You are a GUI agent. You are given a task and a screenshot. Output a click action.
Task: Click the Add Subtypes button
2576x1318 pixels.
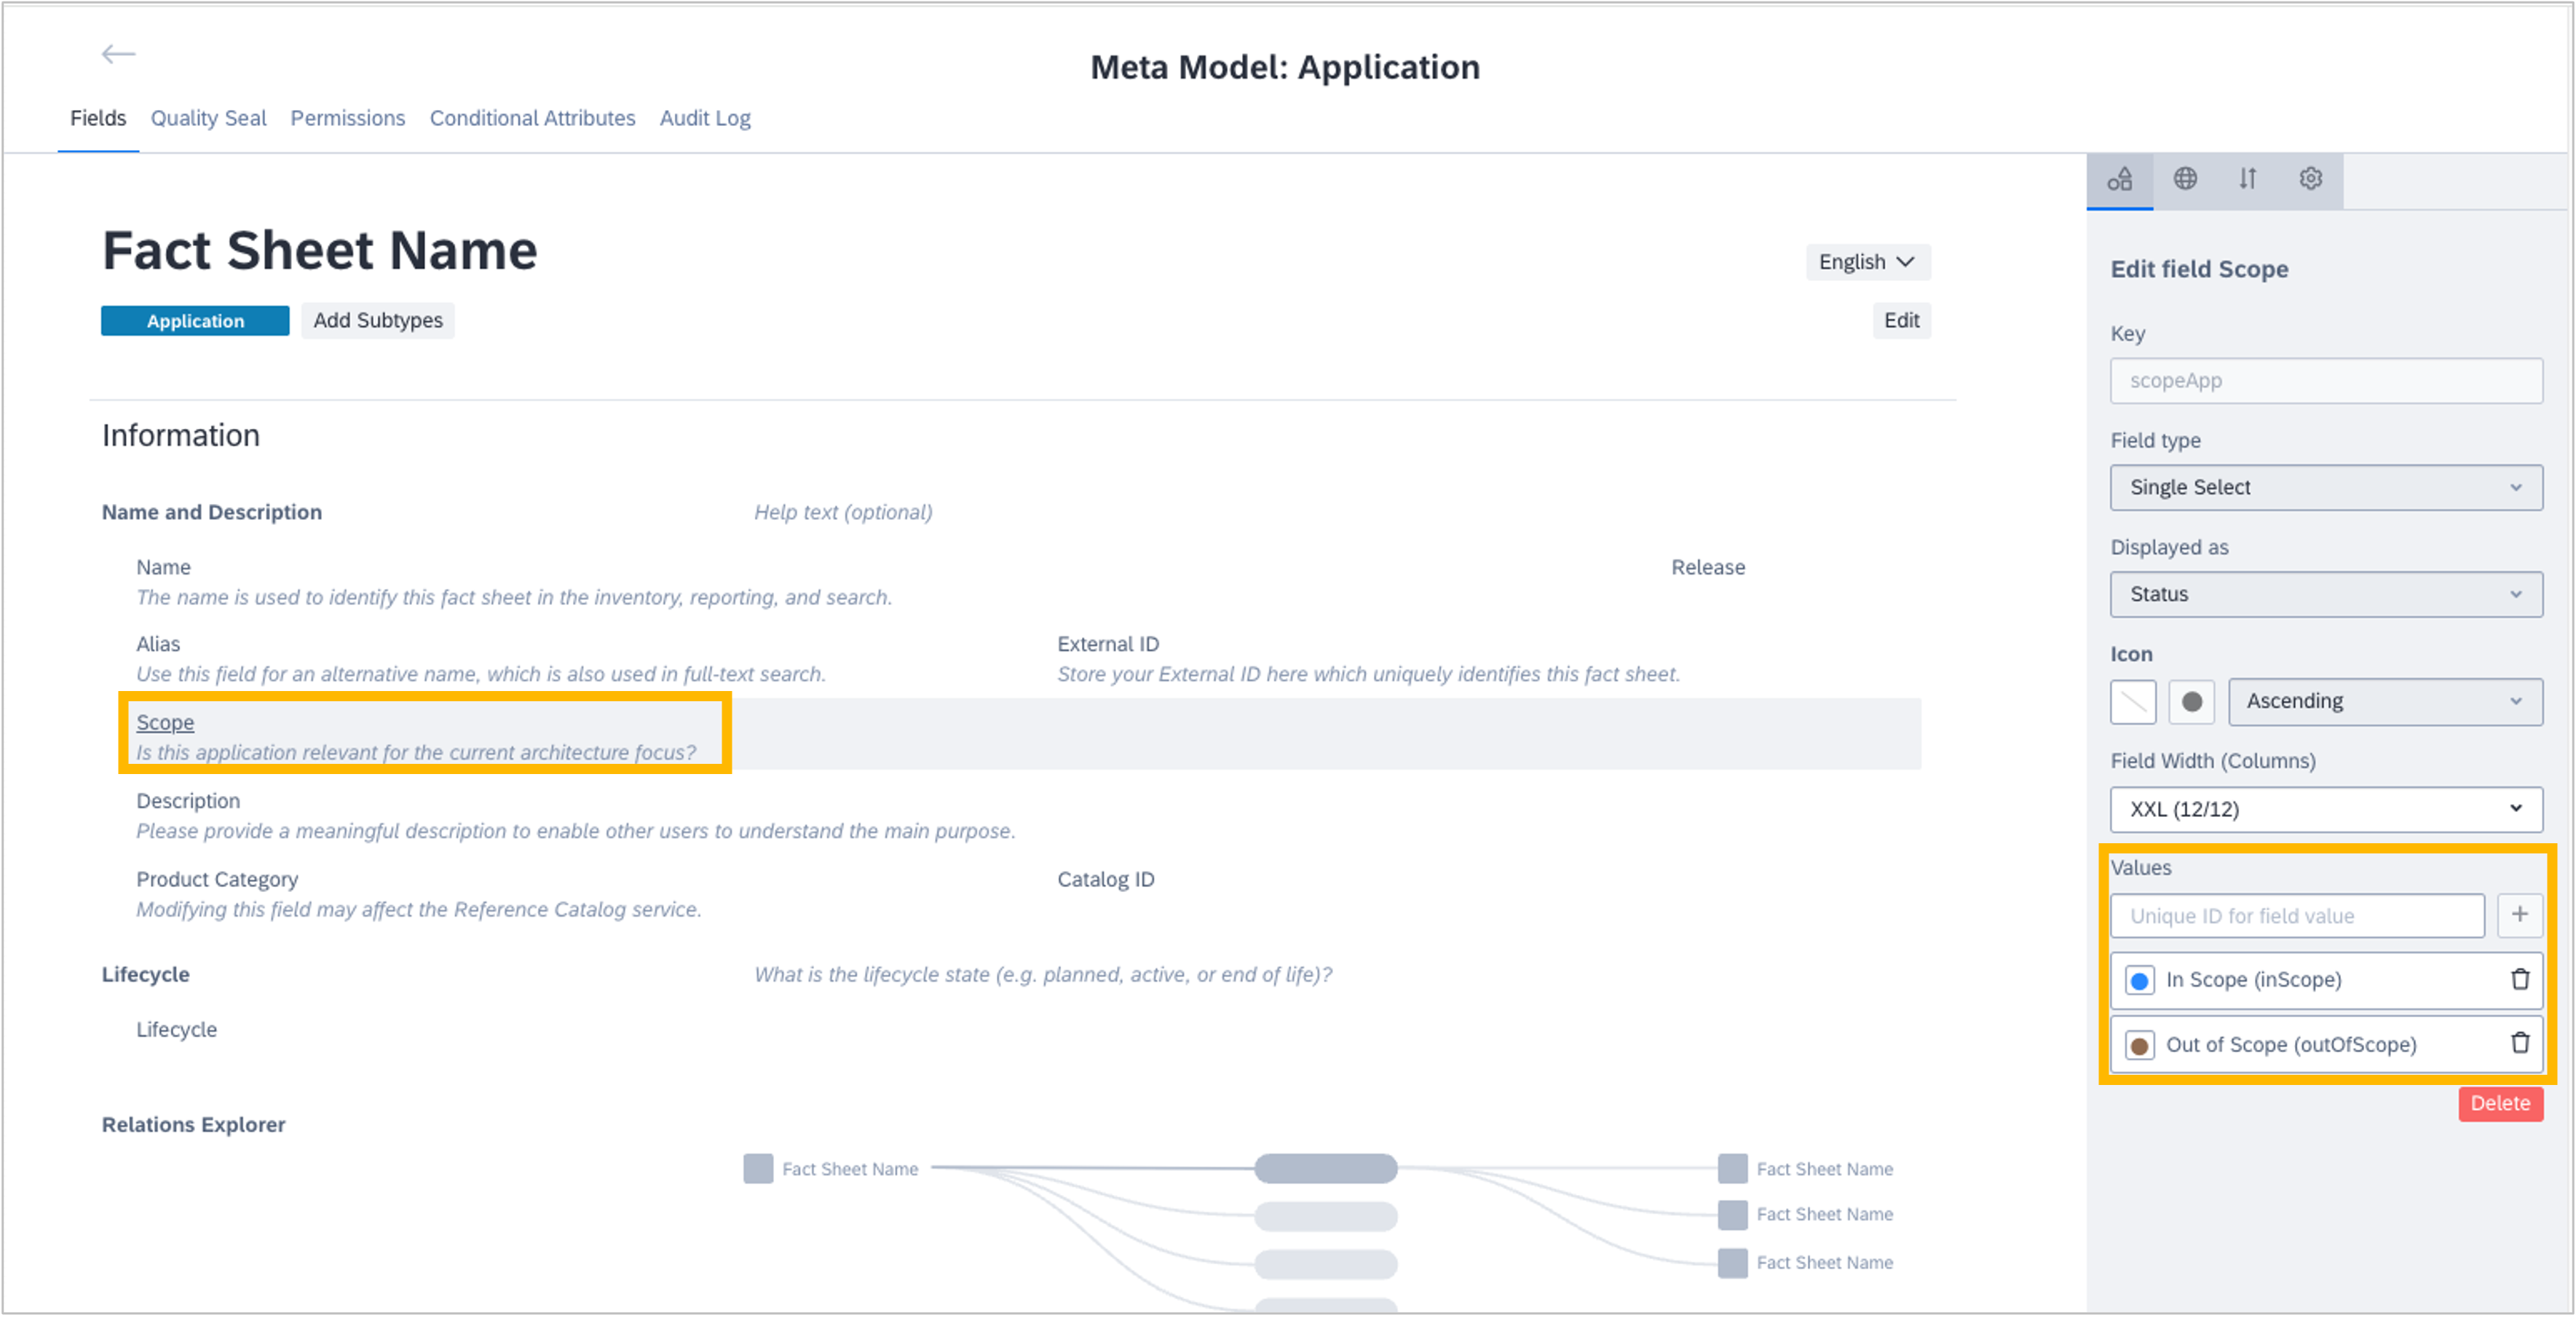pyautogui.click(x=377, y=321)
